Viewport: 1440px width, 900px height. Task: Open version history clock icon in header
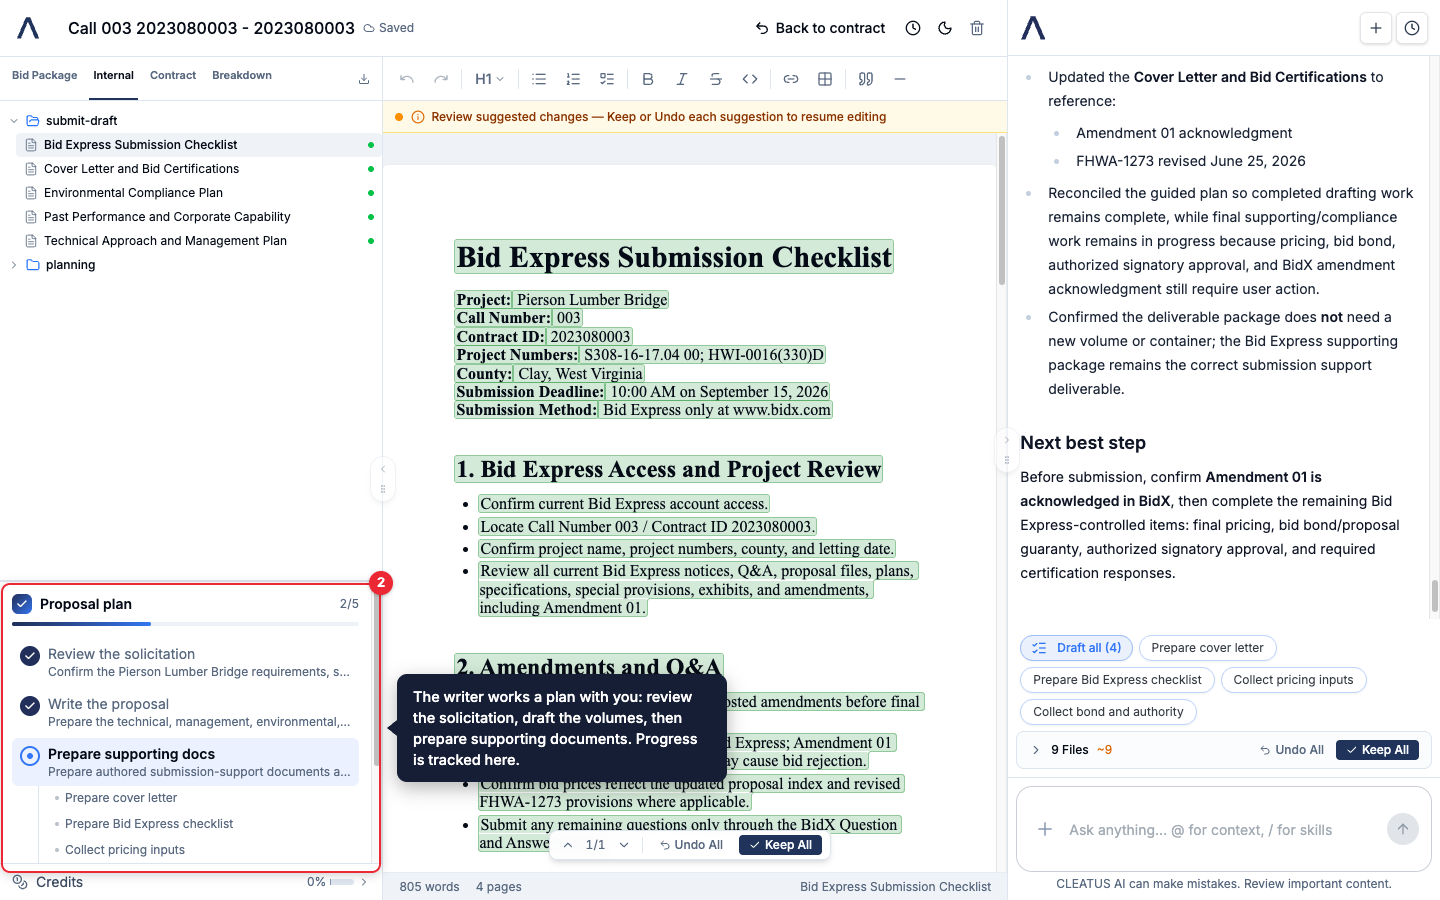tap(913, 28)
